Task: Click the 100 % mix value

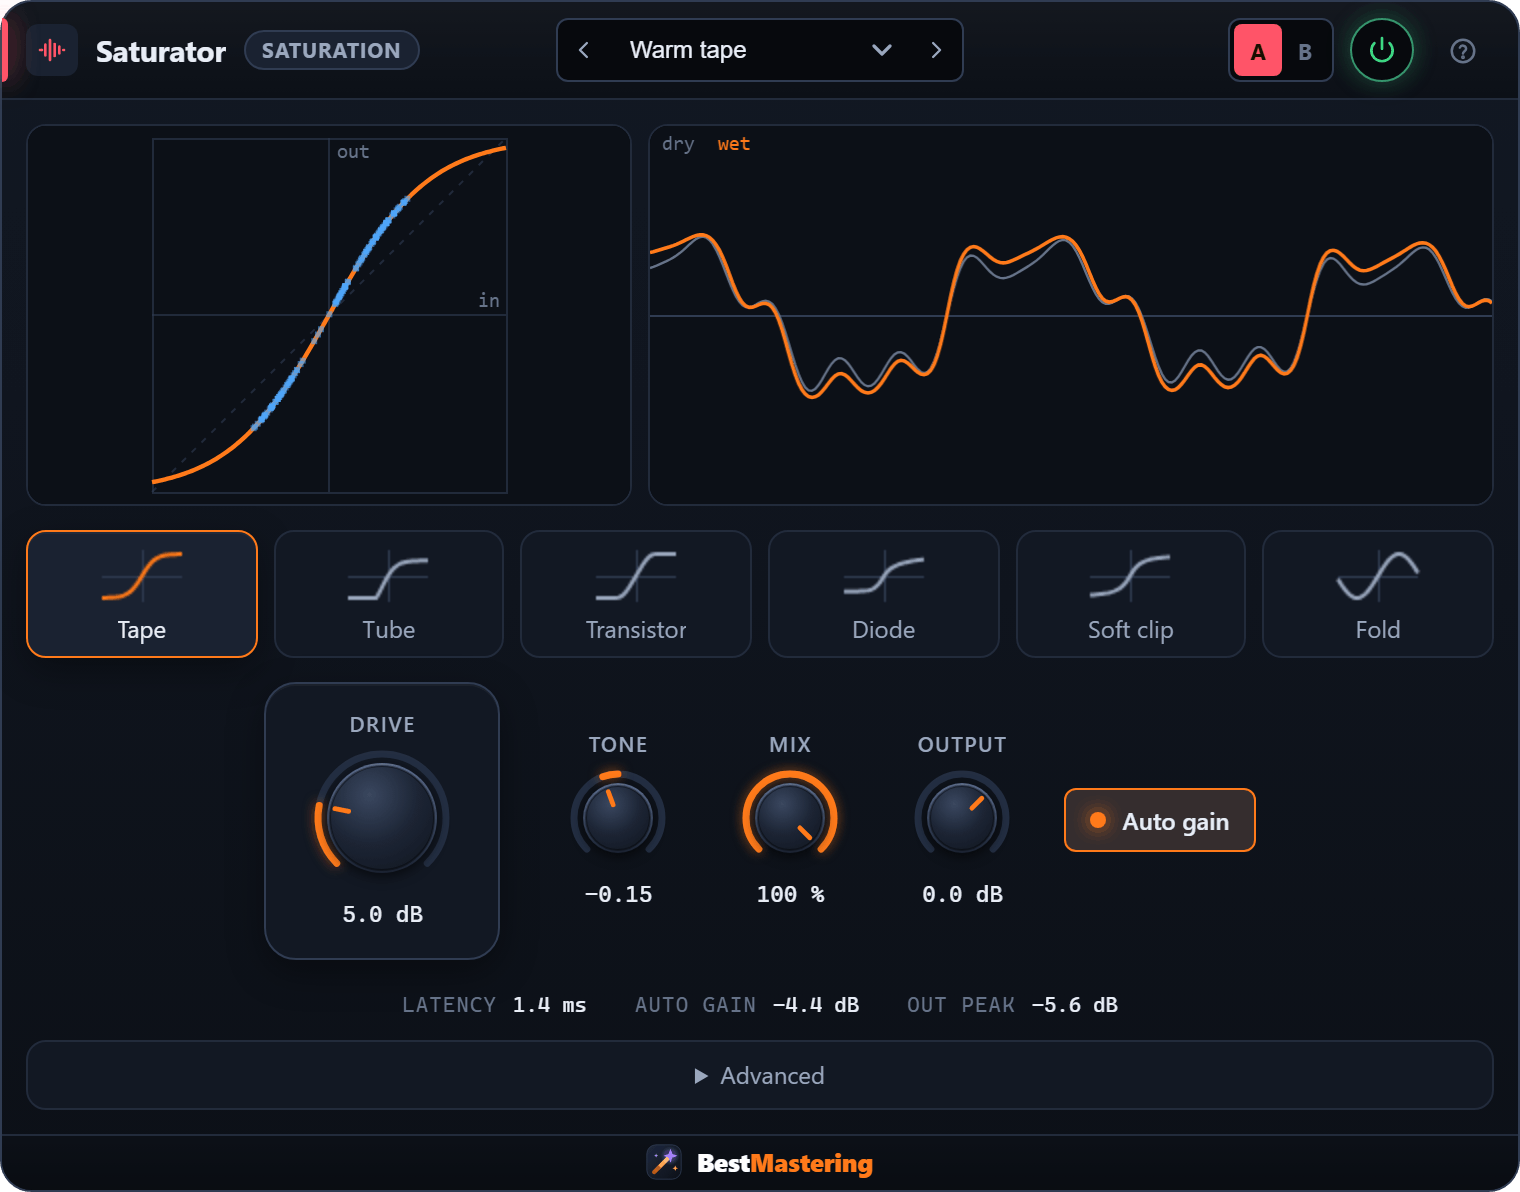Action: tap(790, 894)
